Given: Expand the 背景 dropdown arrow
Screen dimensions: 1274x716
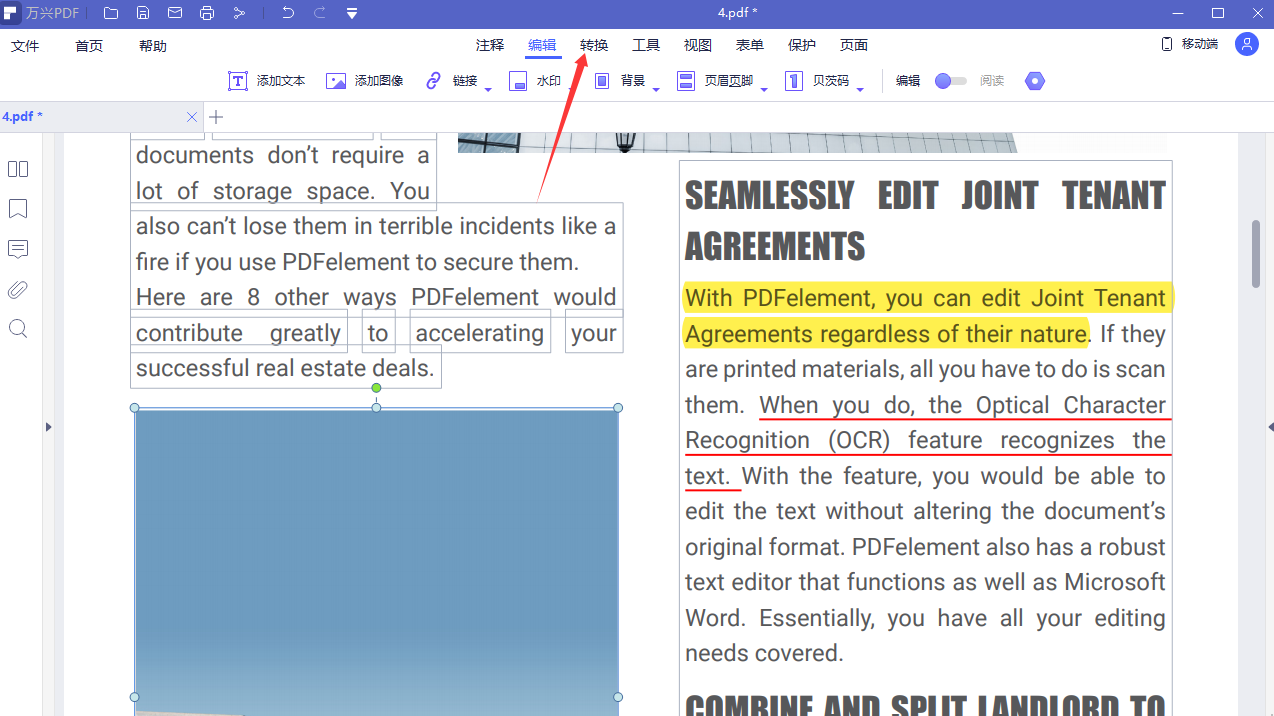Looking at the screenshot, I should (656, 90).
